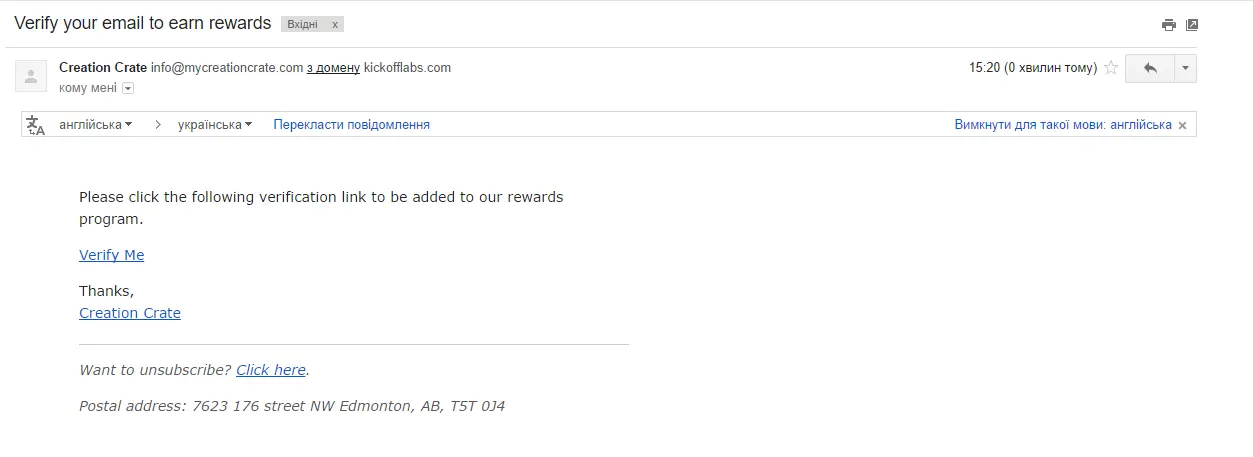Click the з домену underlined text
This screenshot has width=1253, height=457.
click(x=333, y=68)
